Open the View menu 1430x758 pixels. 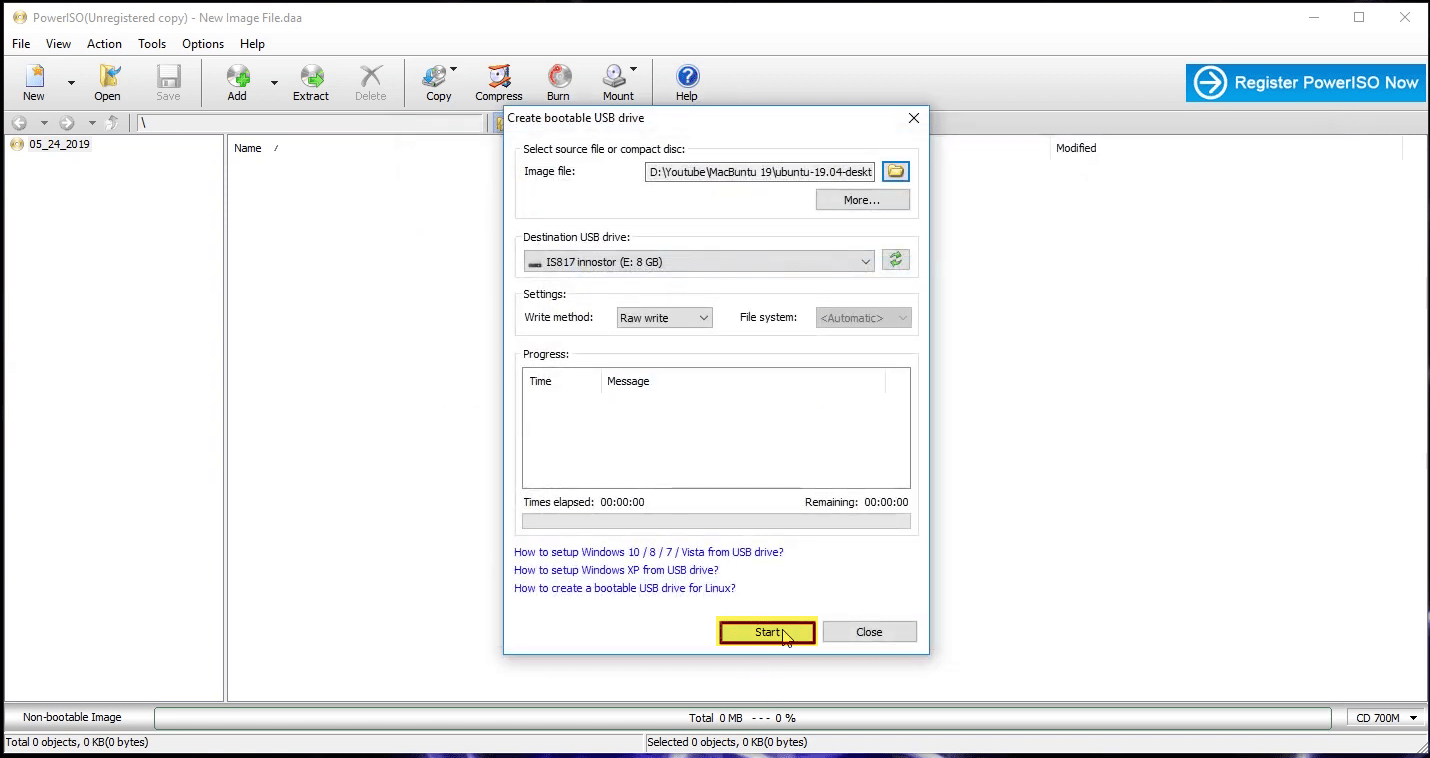coord(58,44)
